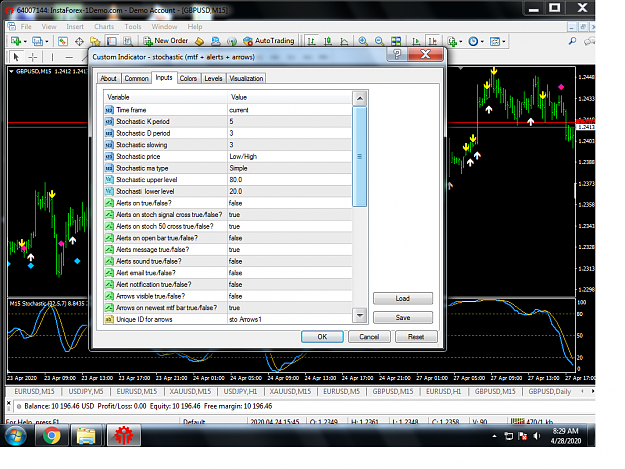Click the dialog help question-mark button

(x=397, y=54)
